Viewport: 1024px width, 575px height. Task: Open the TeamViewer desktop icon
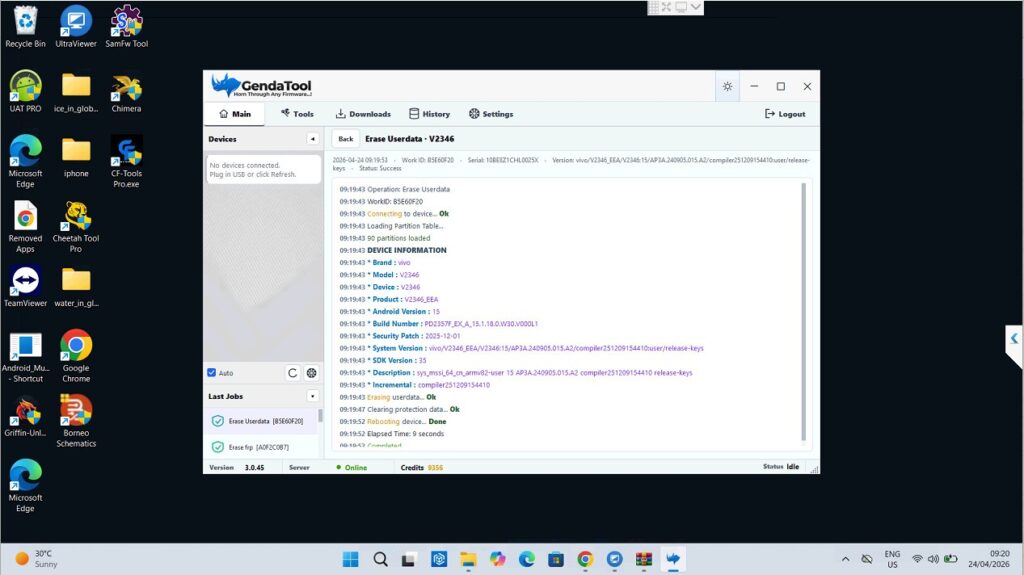(x=25, y=286)
